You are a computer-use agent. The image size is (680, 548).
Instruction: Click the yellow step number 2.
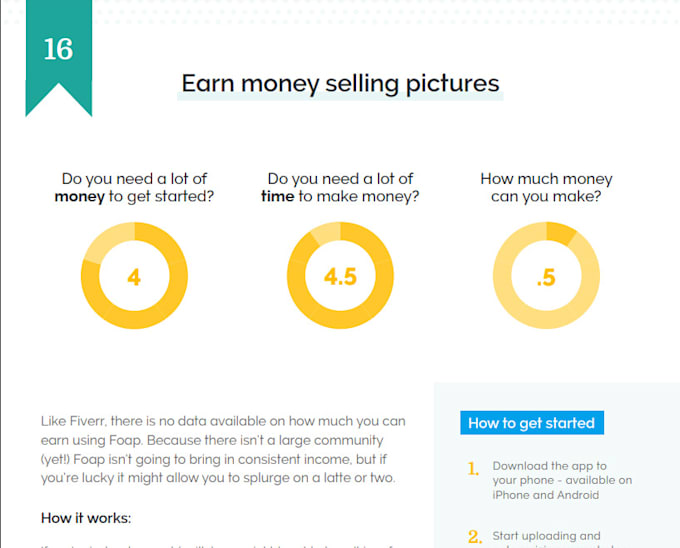[x=475, y=537]
